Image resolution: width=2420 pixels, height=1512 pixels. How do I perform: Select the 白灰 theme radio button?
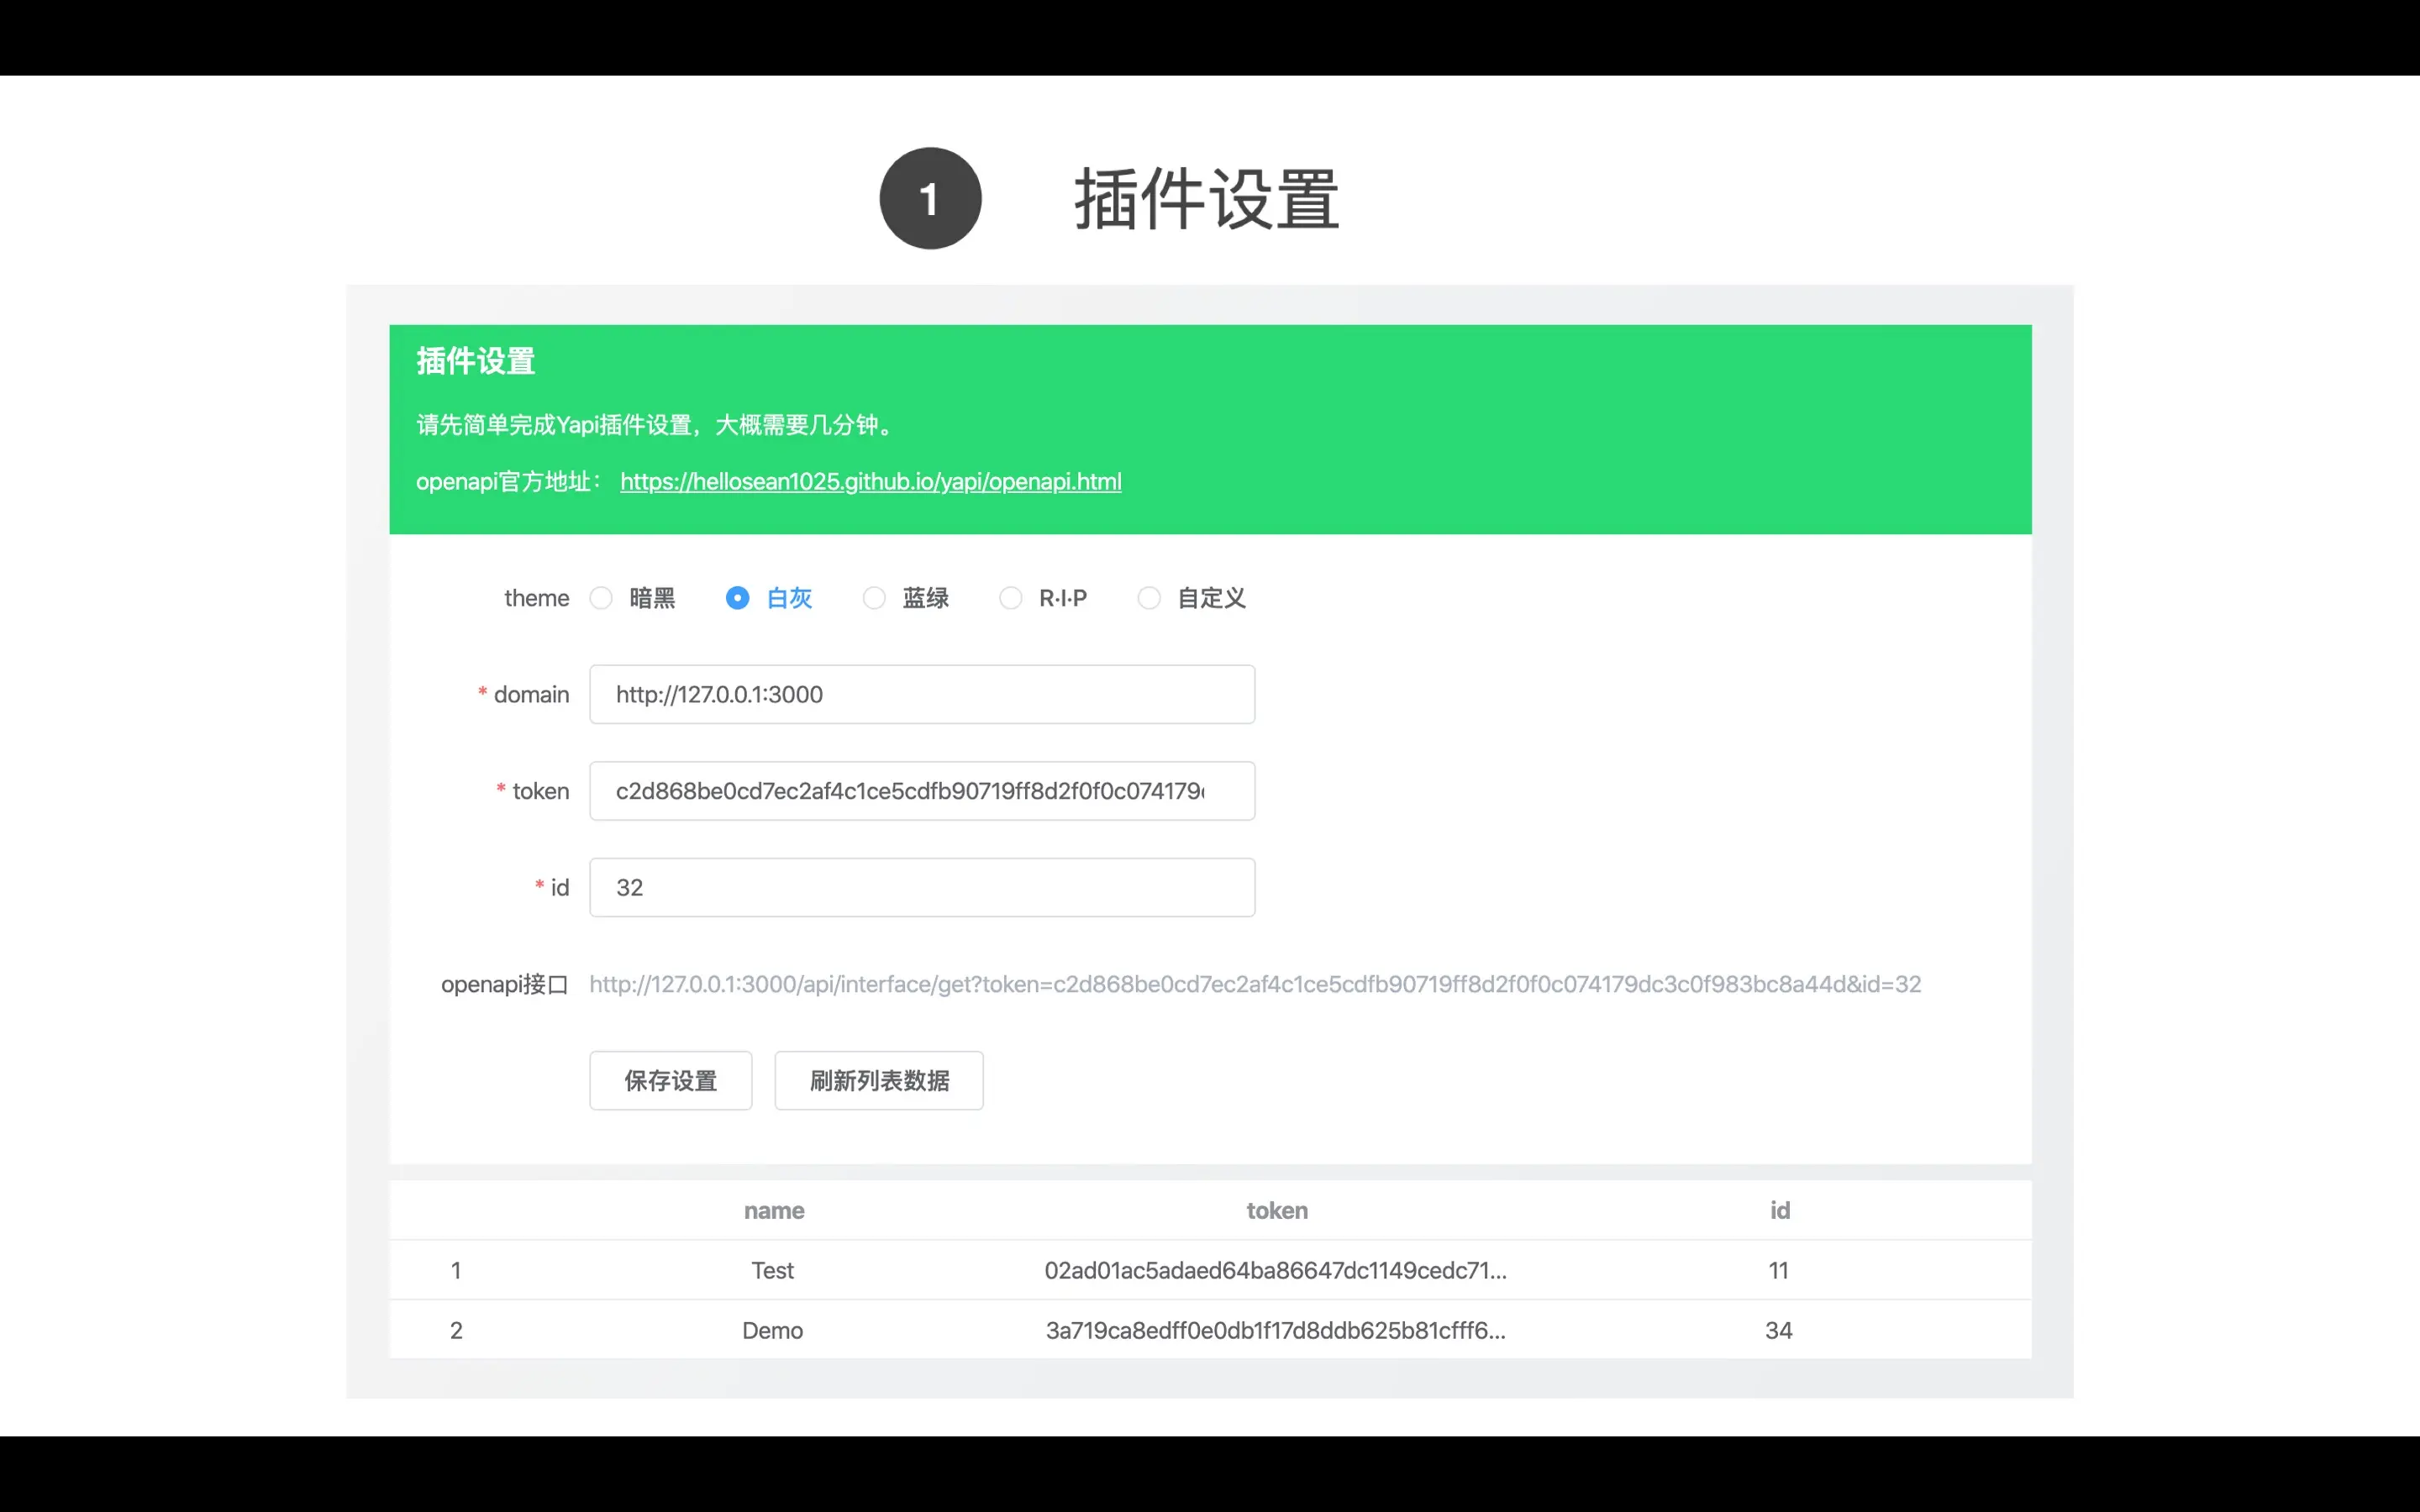[x=737, y=598]
